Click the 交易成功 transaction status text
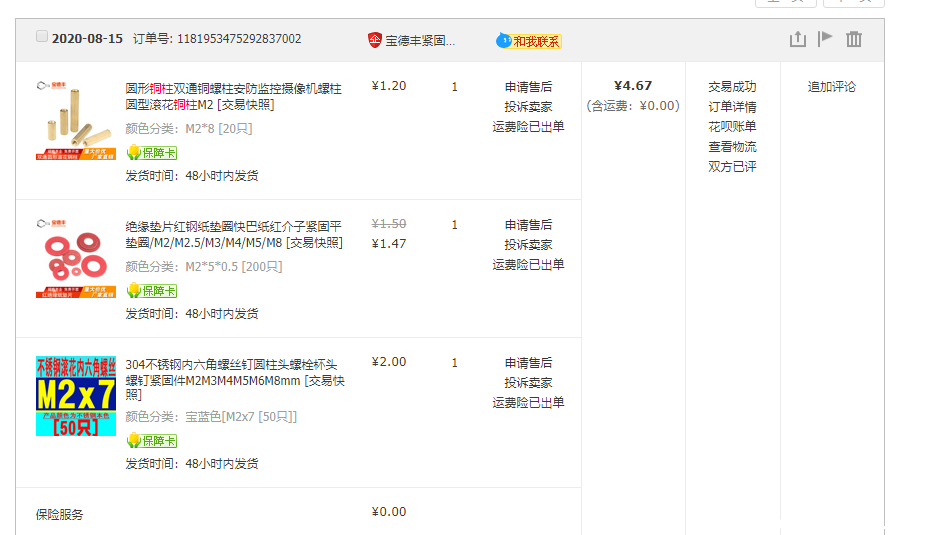The width and height of the screenshot is (943, 535). tap(732, 87)
